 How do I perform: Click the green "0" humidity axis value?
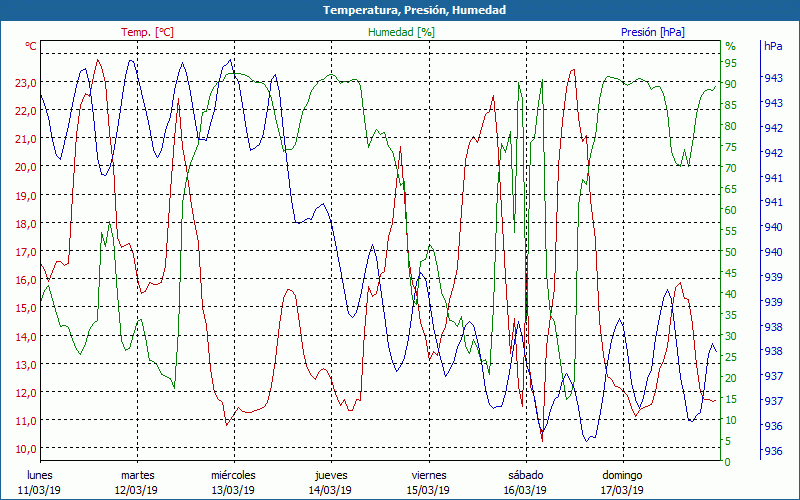pyautogui.click(x=728, y=462)
